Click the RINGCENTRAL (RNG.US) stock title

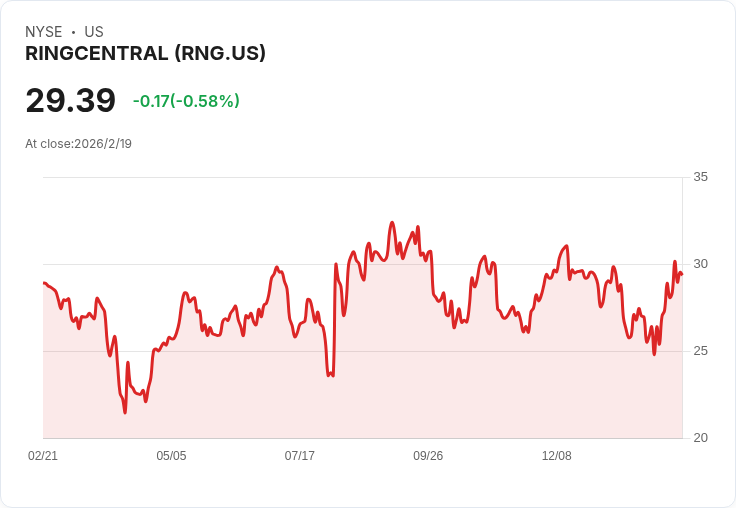coord(145,54)
